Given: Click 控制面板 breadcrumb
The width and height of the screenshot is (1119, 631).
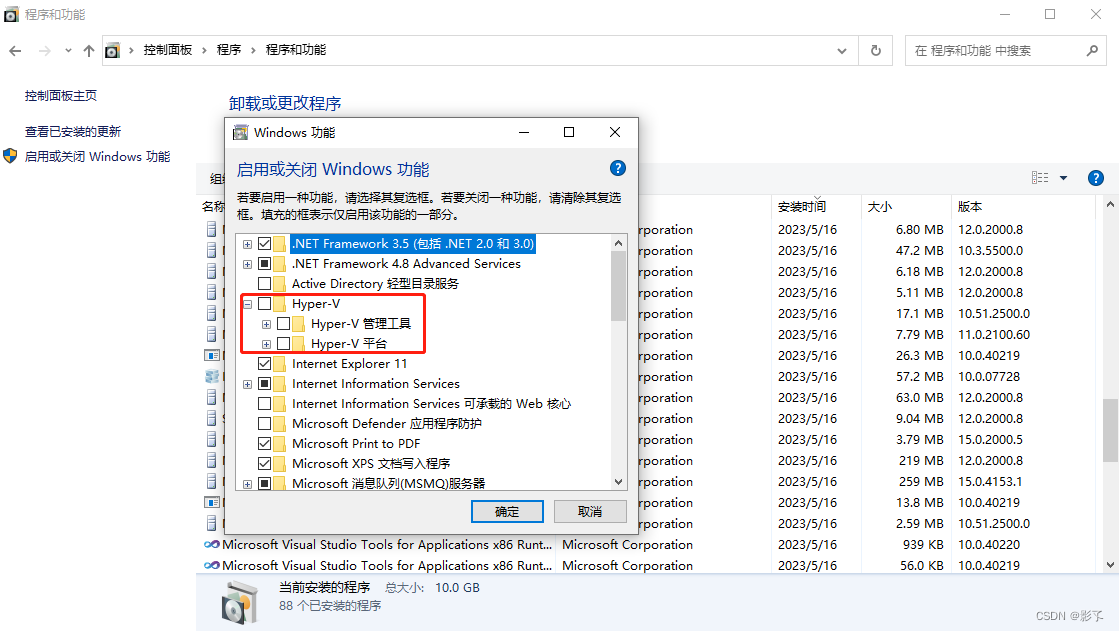Looking at the screenshot, I should coord(168,50).
